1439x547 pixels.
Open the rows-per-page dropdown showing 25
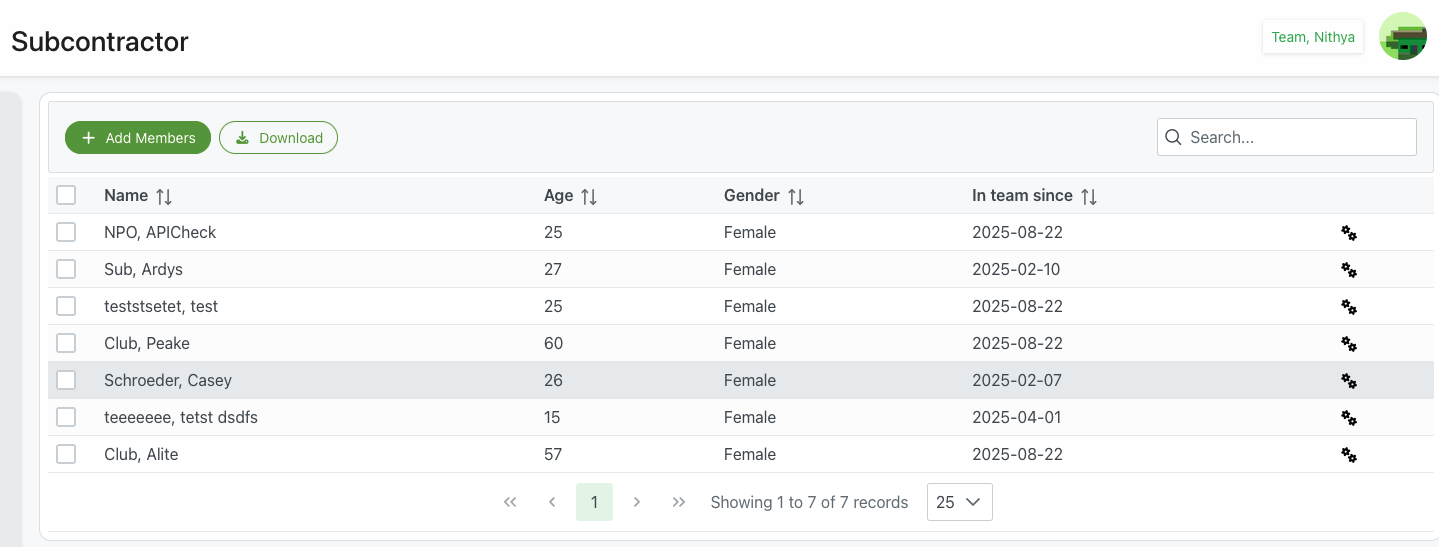pos(959,502)
